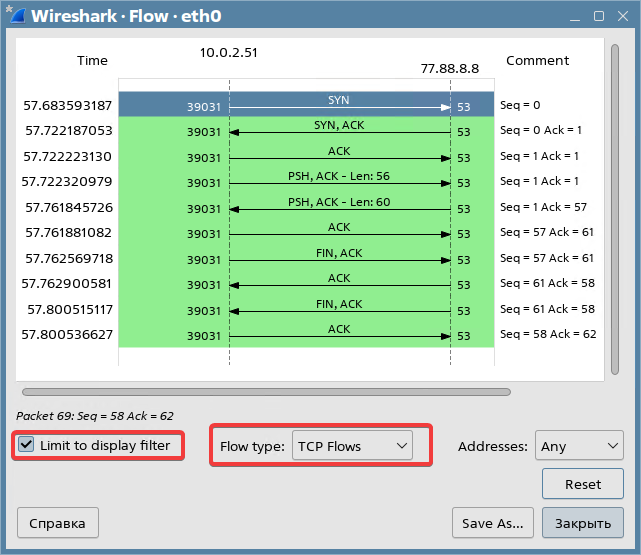Select the ACK flow at 57.722223130
Viewport: 641px width, 555px height.
(339, 158)
